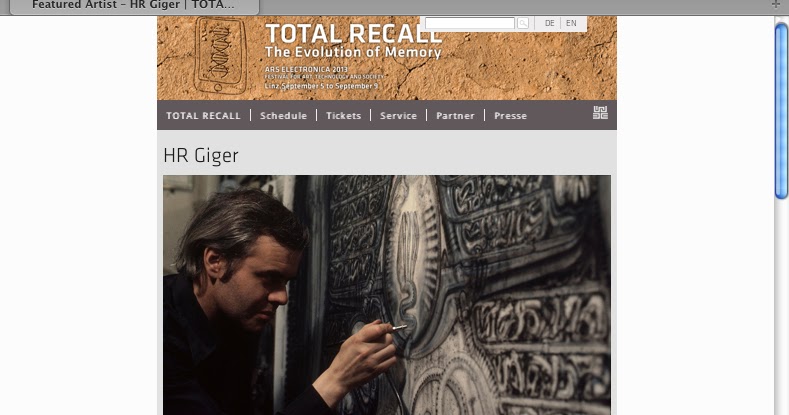Open the HR Giger painting photo
The image size is (789, 415).
[x=386, y=295]
